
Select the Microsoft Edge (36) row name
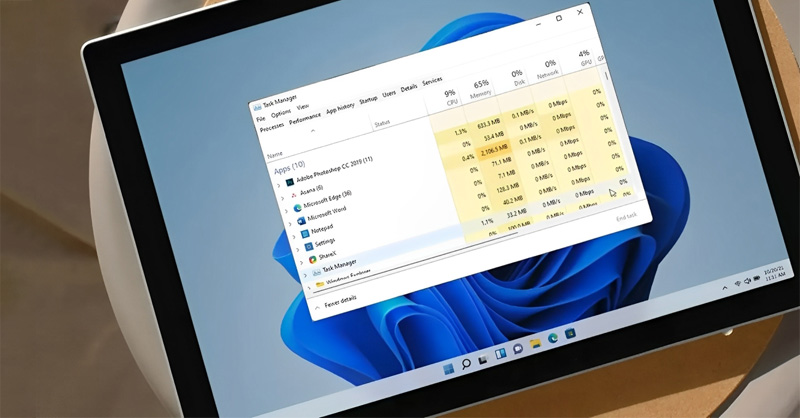point(327,200)
